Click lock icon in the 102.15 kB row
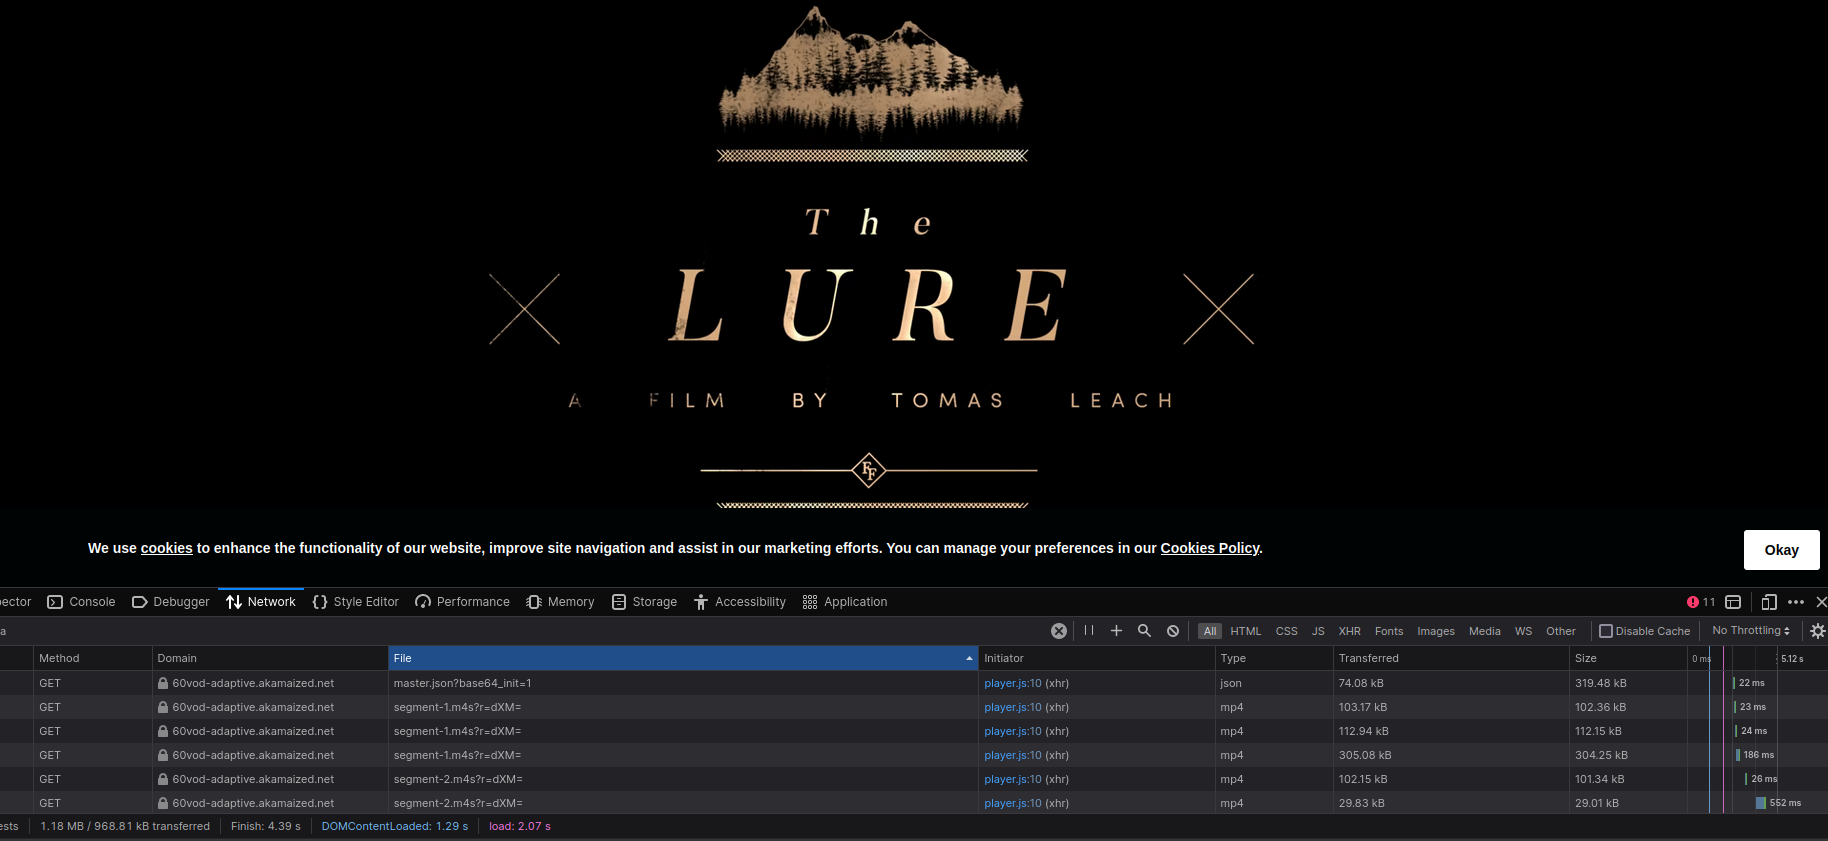 [x=163, y=779]
